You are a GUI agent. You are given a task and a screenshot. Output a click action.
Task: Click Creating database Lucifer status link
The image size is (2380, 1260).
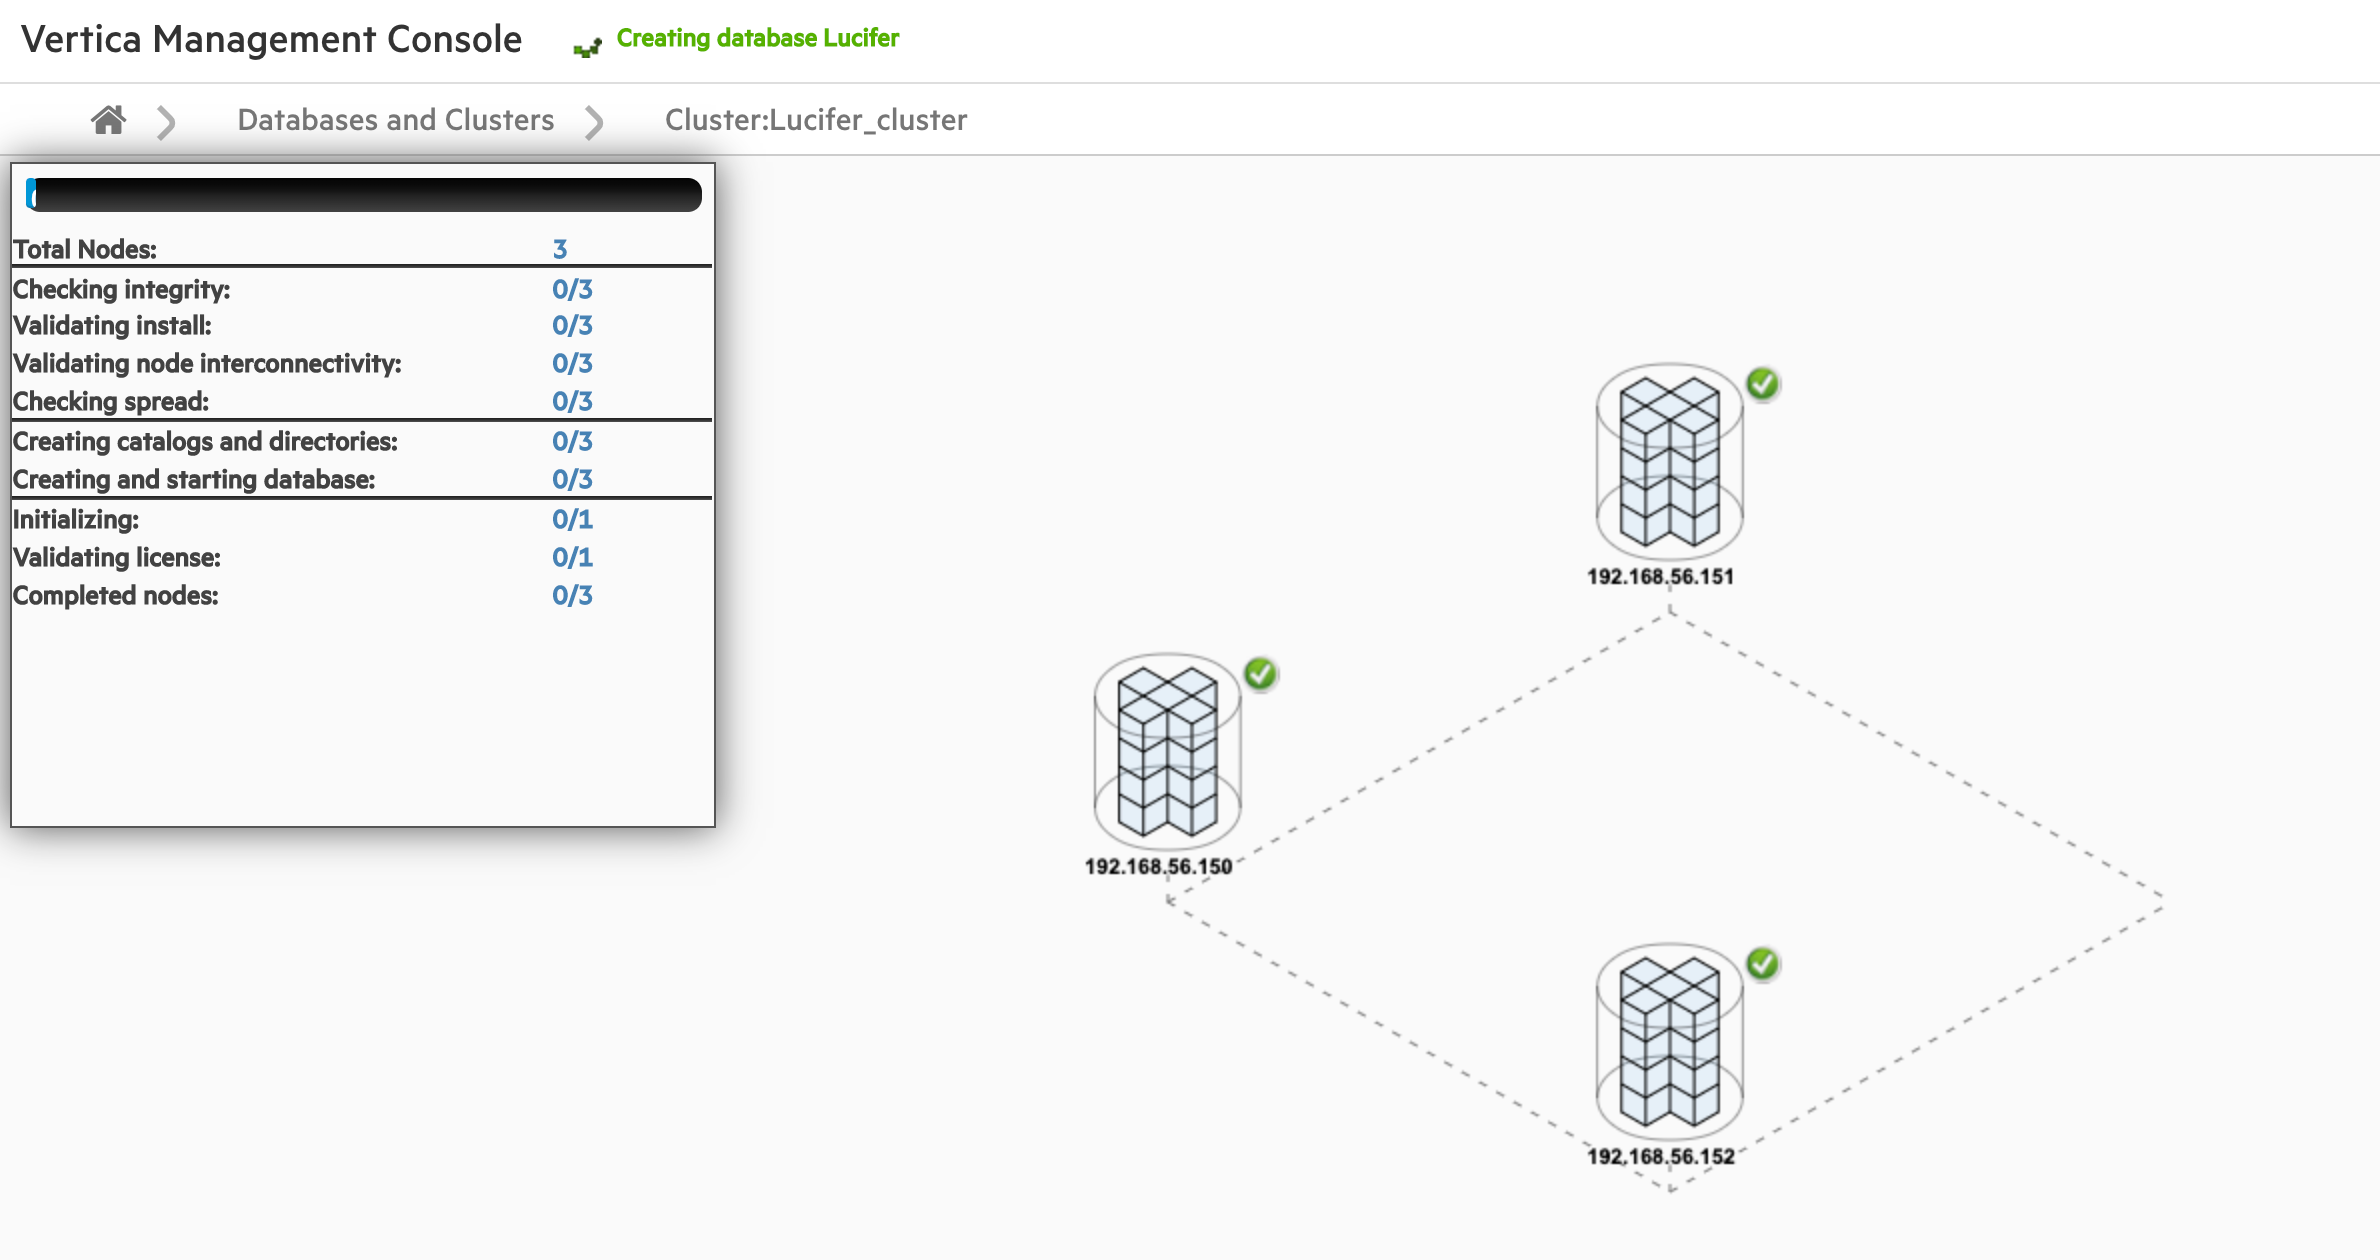pos(757,38)
